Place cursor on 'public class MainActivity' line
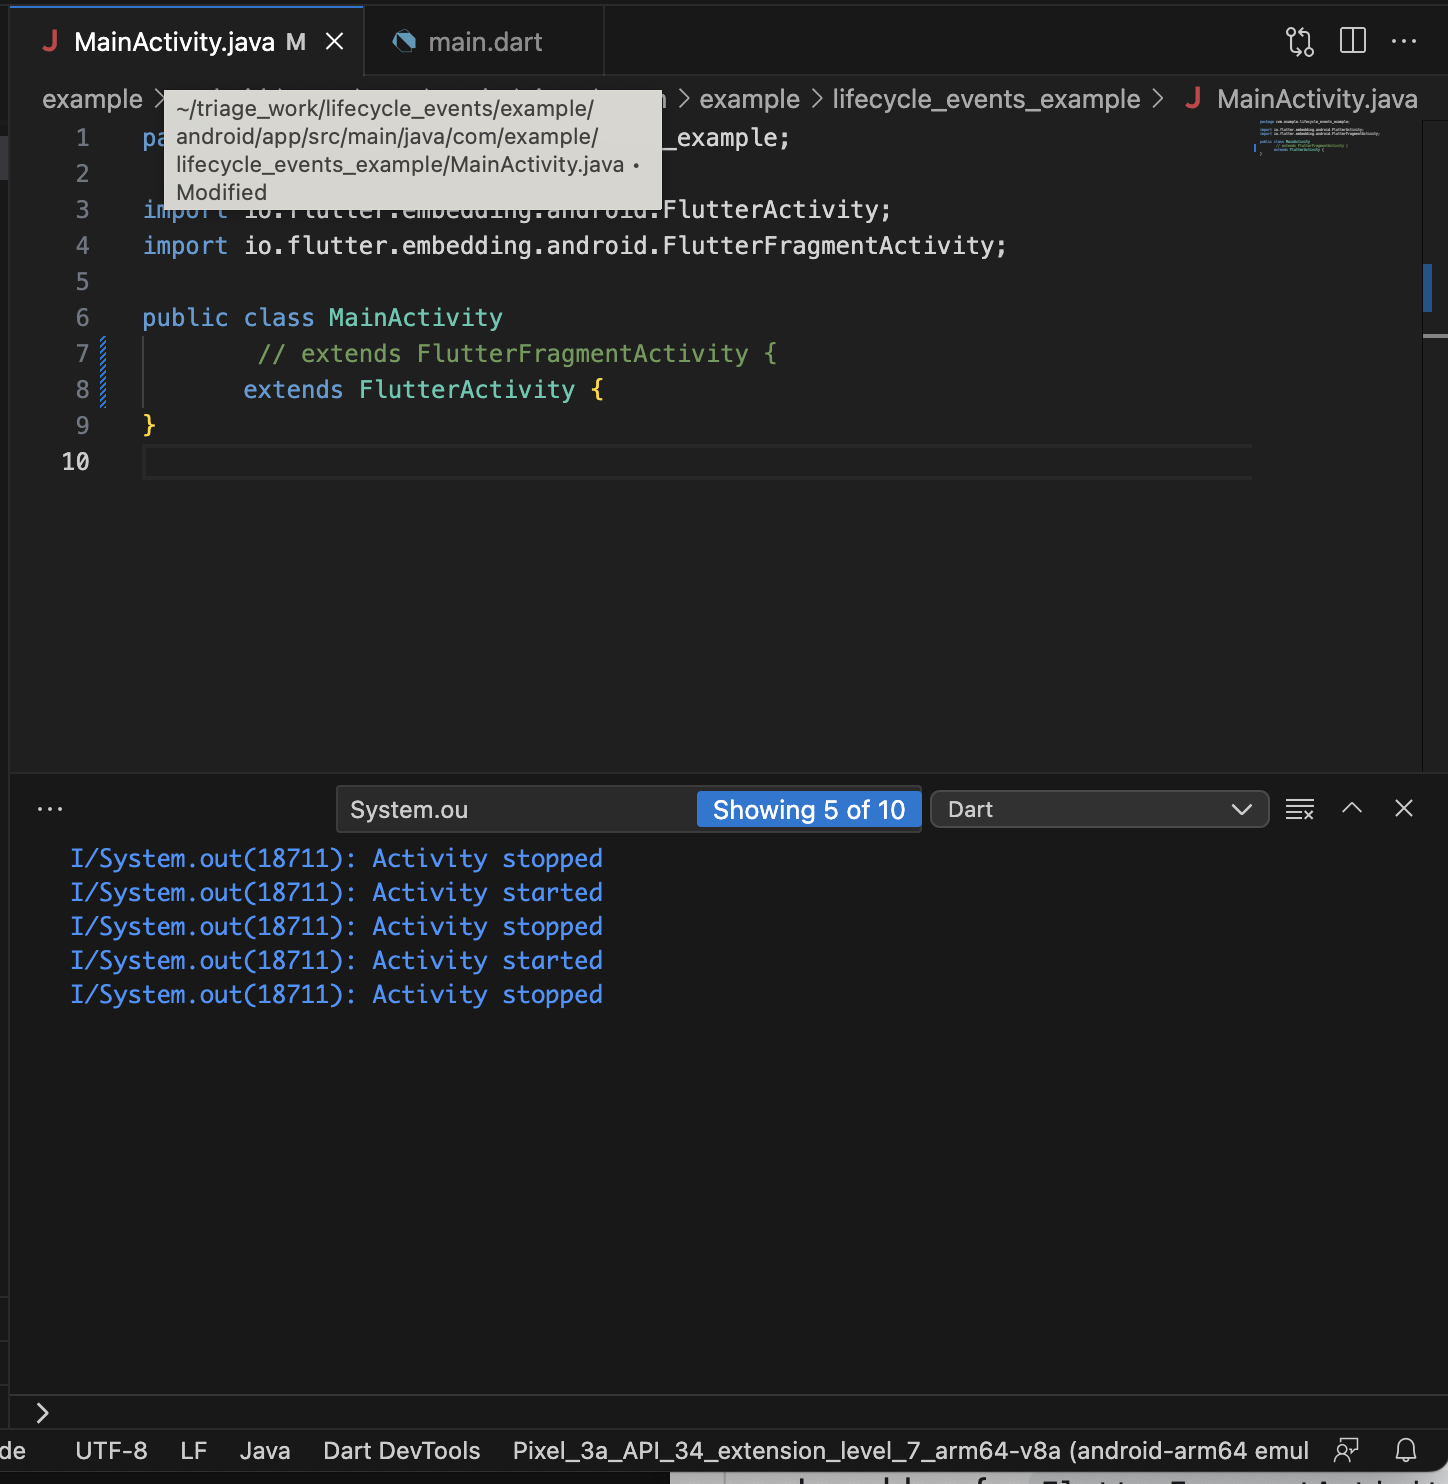This screenshot has height=1484, width=1448. coord(322,318)
